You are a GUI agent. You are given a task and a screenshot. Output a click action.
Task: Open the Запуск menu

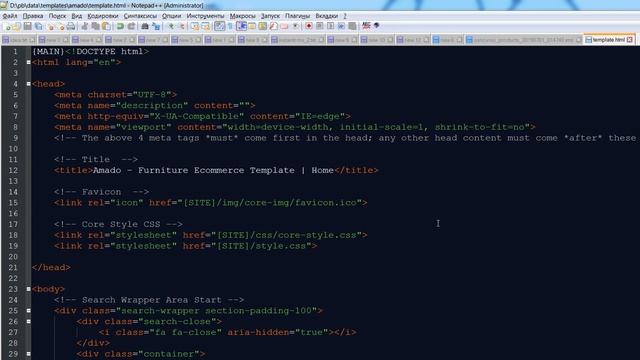coord(270,16)
